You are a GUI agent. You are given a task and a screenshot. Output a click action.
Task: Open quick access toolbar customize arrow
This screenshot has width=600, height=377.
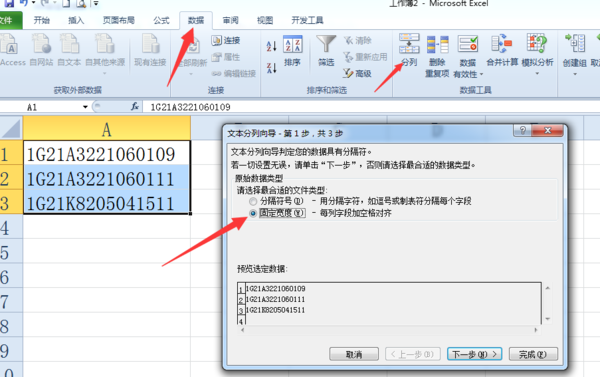click(96, 3)
